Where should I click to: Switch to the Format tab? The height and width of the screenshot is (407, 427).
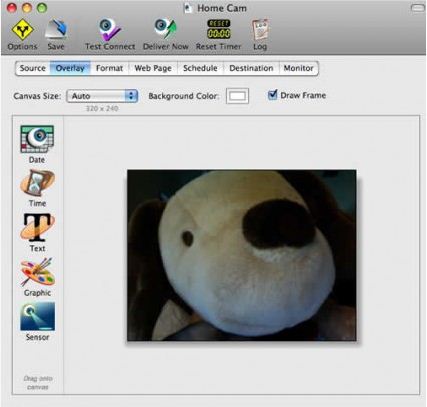109,68
